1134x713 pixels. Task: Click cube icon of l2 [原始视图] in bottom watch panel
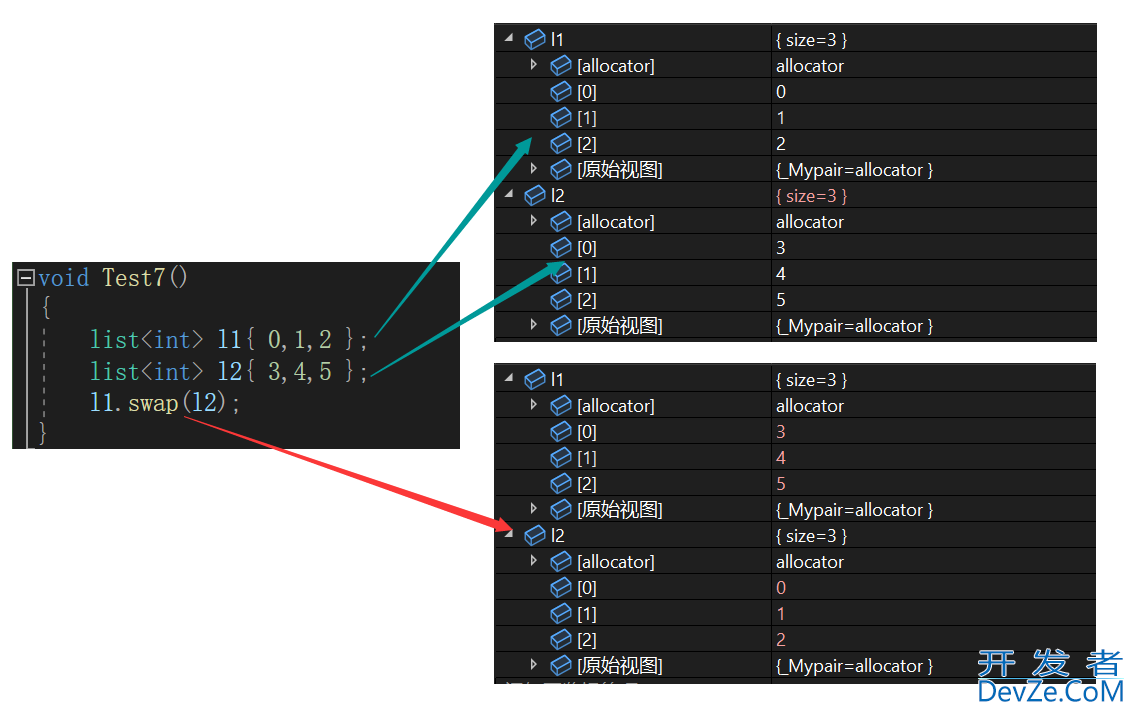pyautogui.click(x=560, y=665)
